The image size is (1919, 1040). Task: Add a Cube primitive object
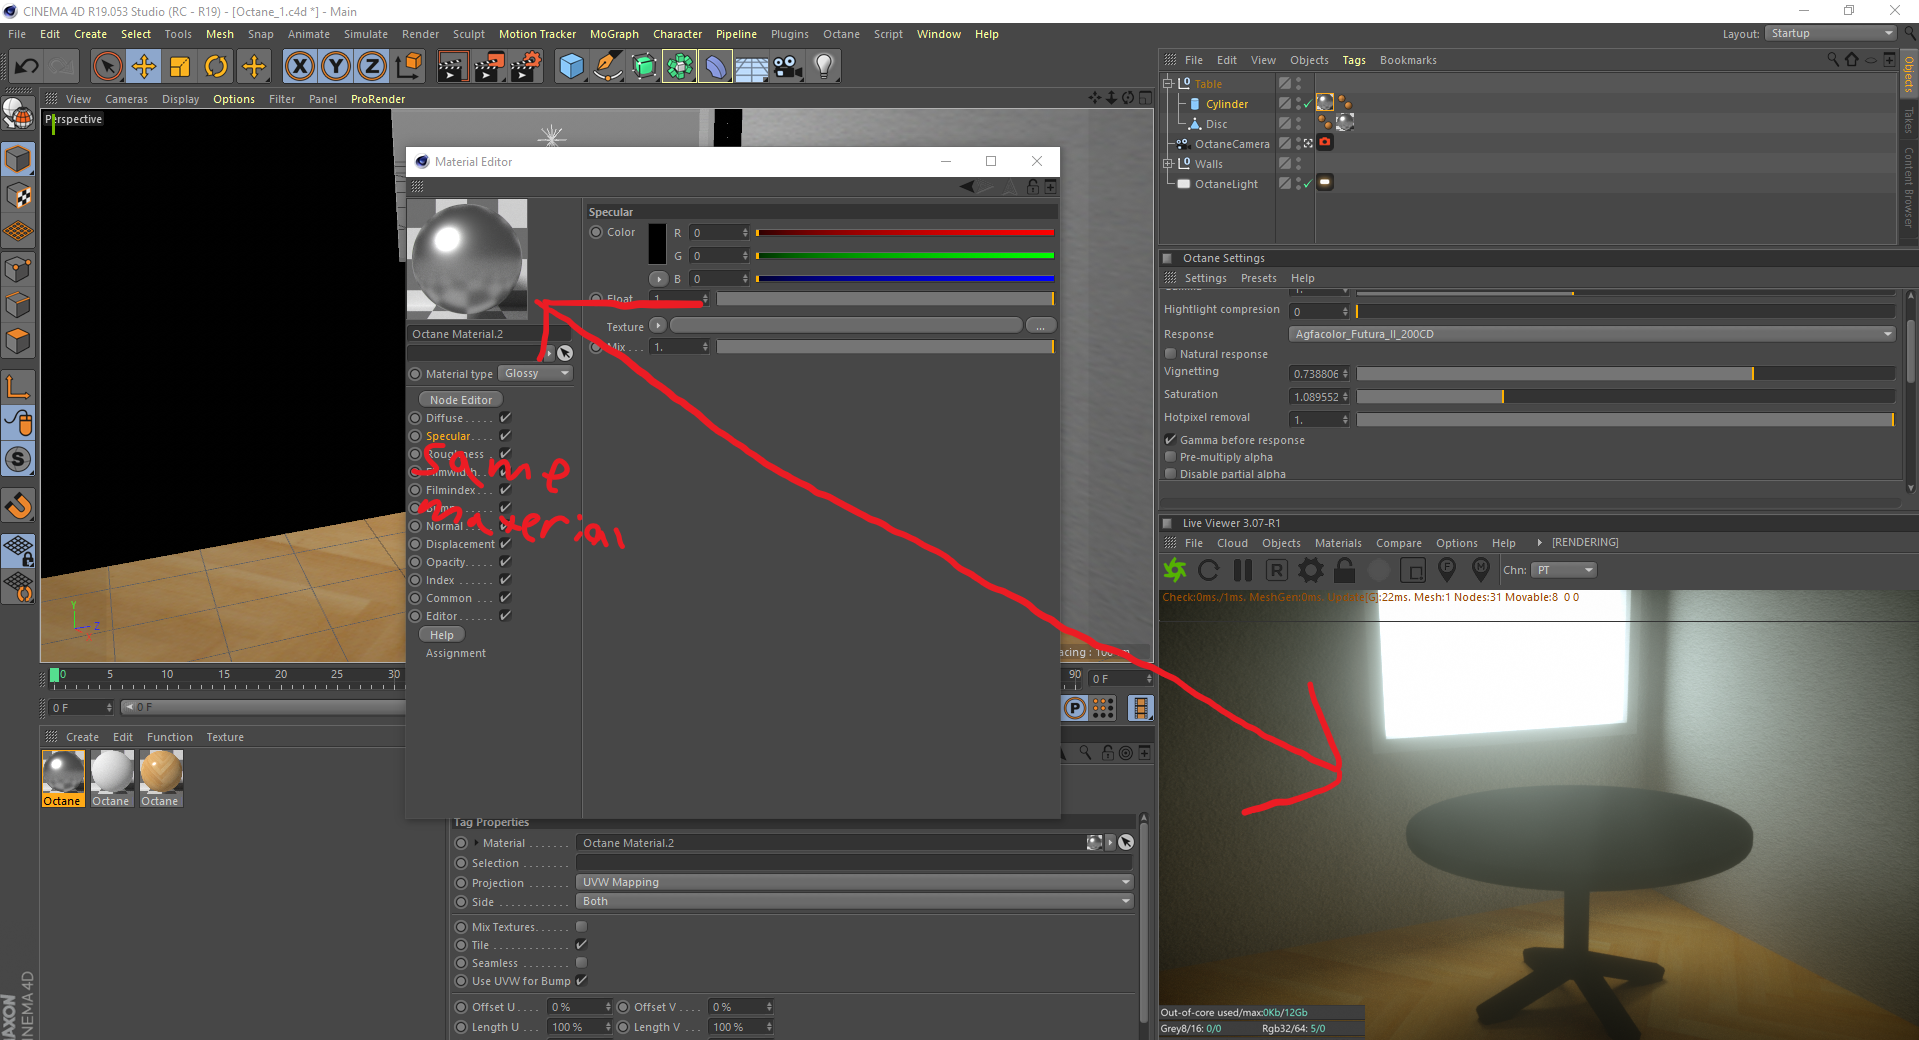[x=571, y=67]
